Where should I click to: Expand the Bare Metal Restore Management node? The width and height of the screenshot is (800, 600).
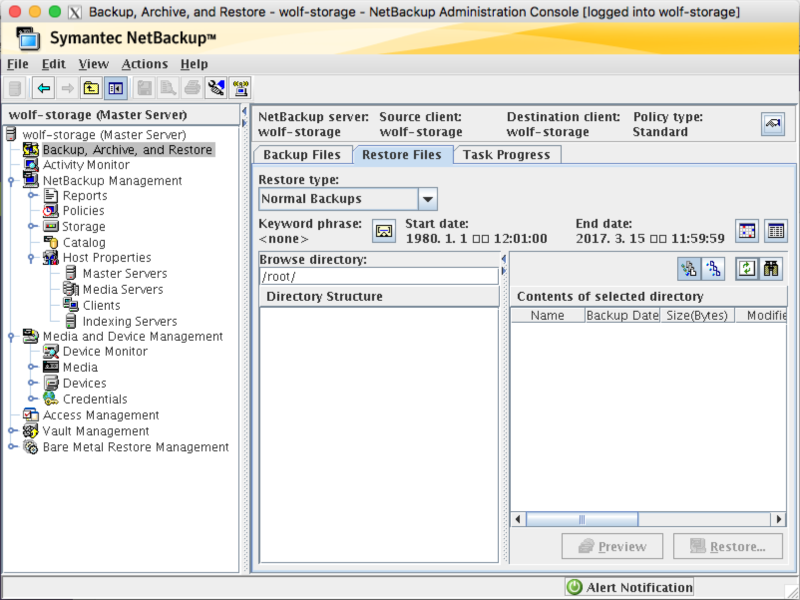click(11, 446)
